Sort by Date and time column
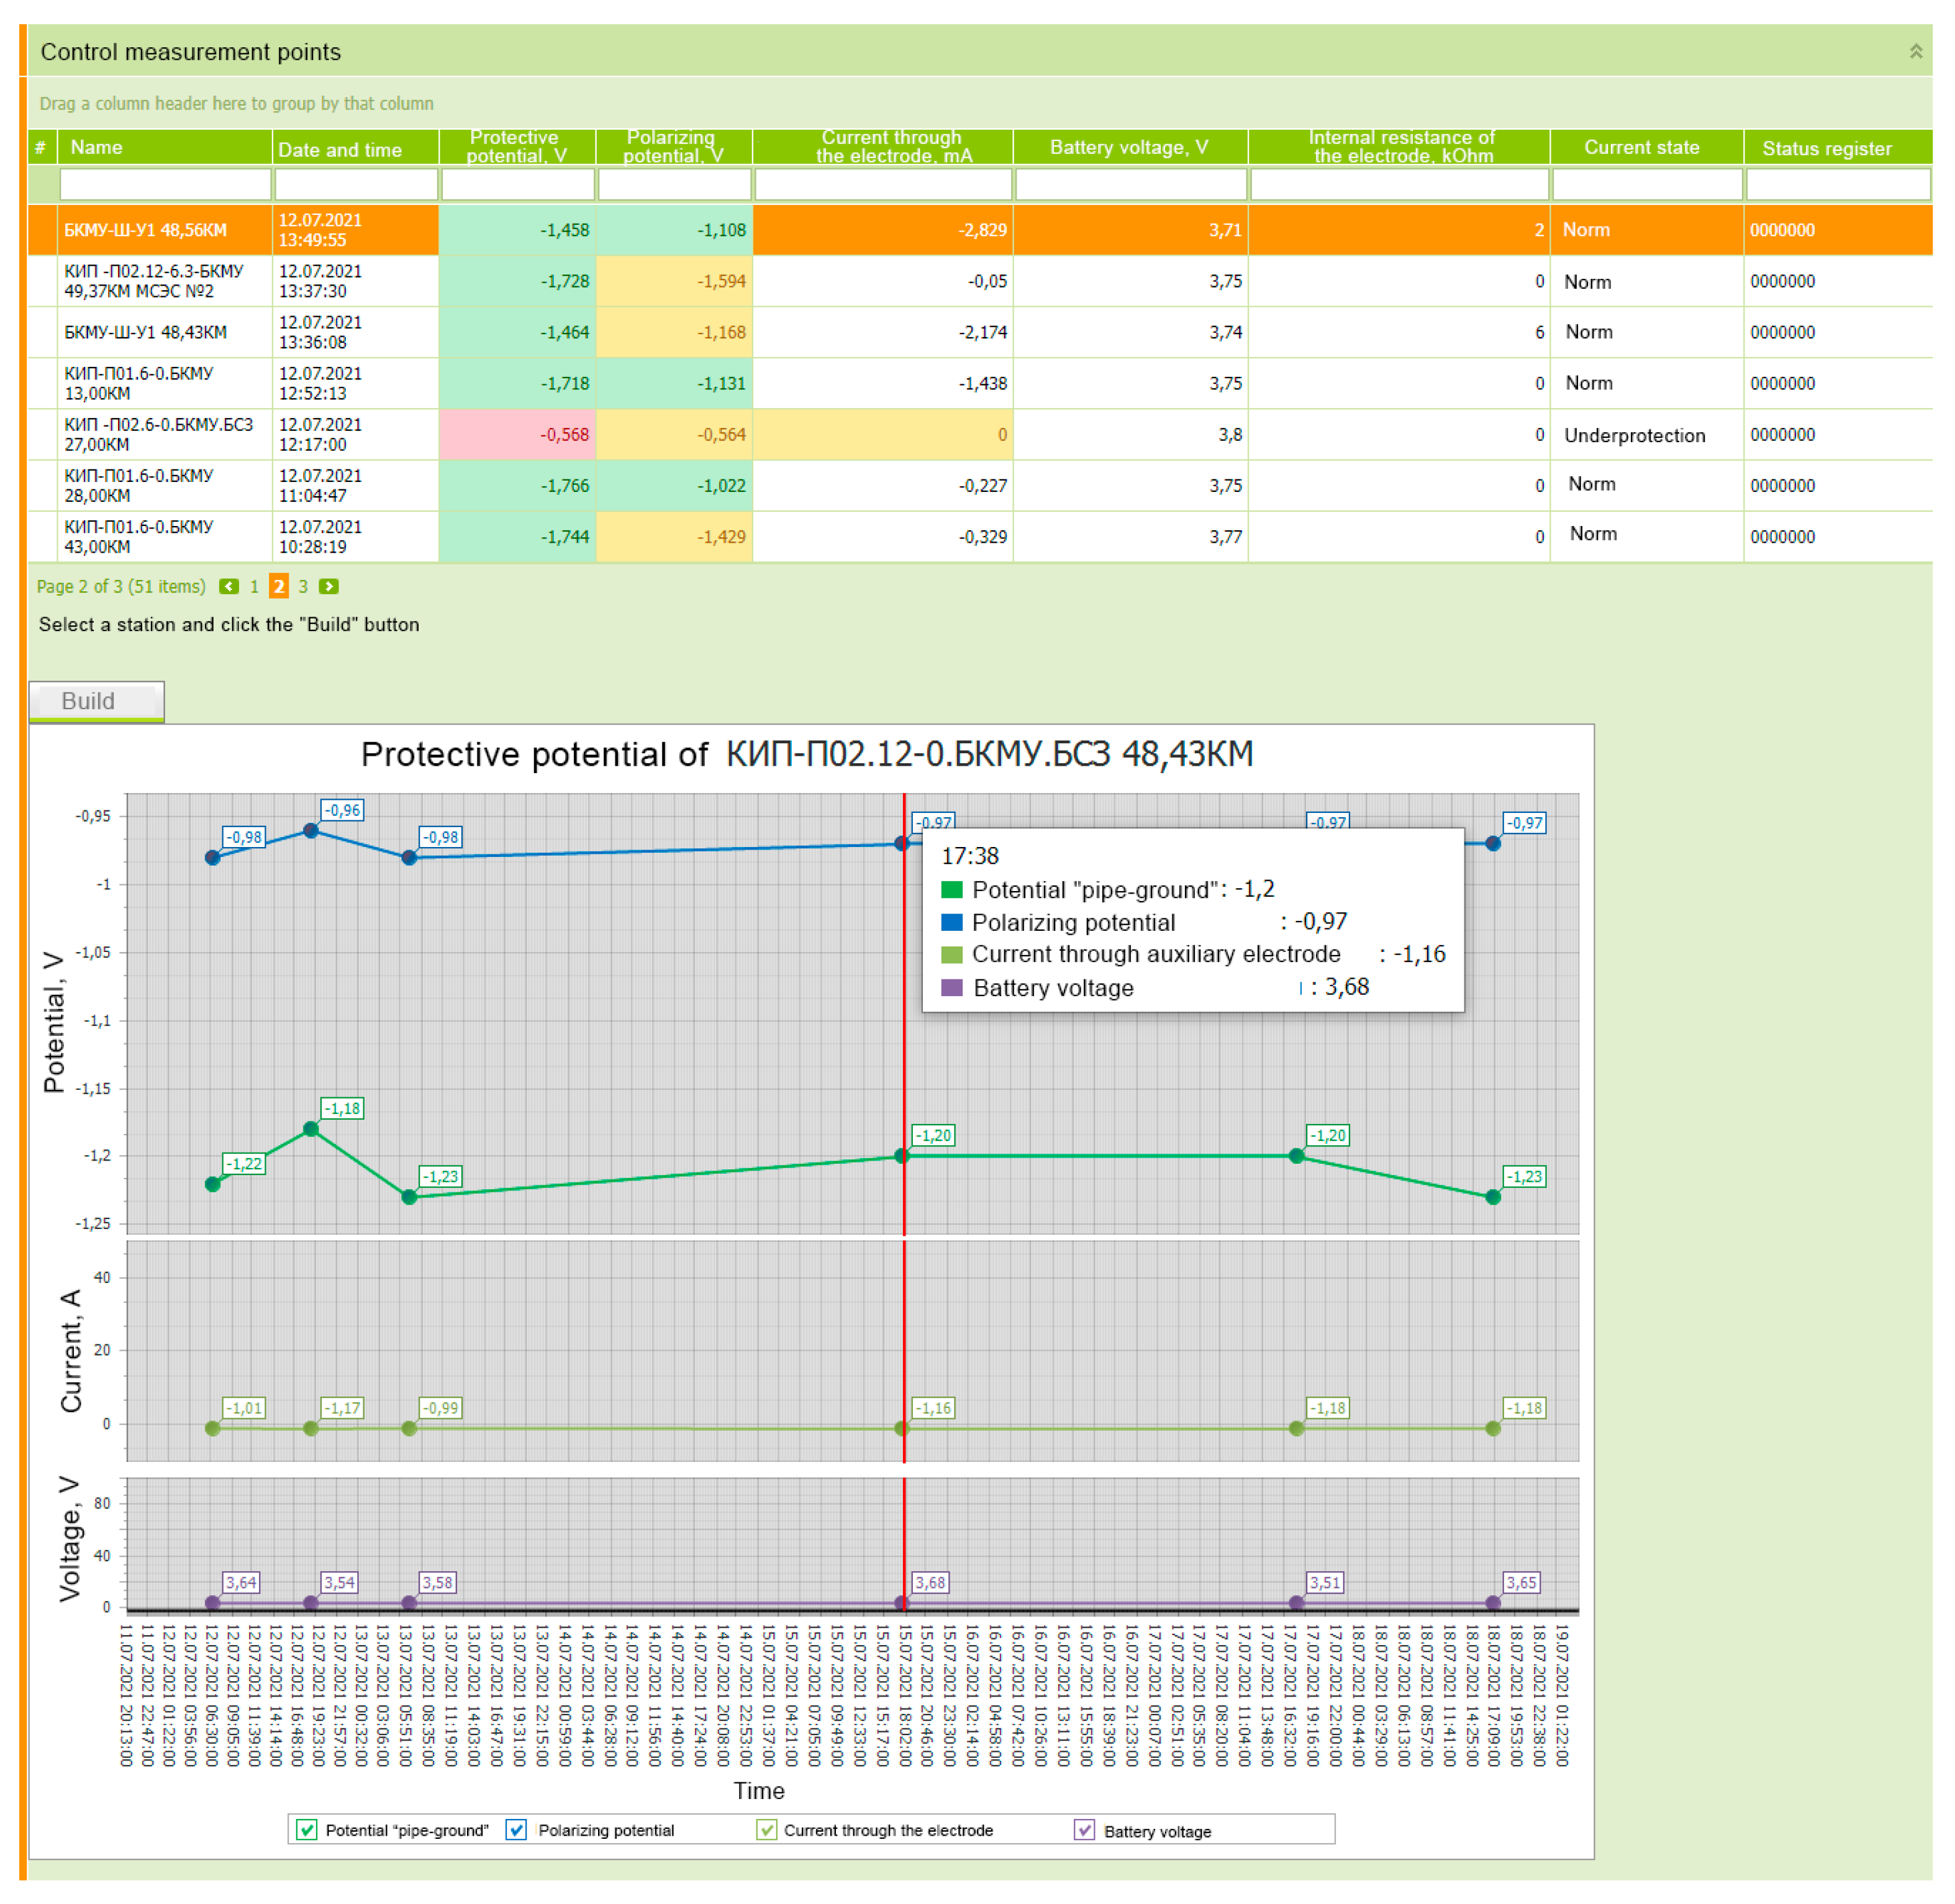The image size is (1955, 1904). tap(340, 149)
